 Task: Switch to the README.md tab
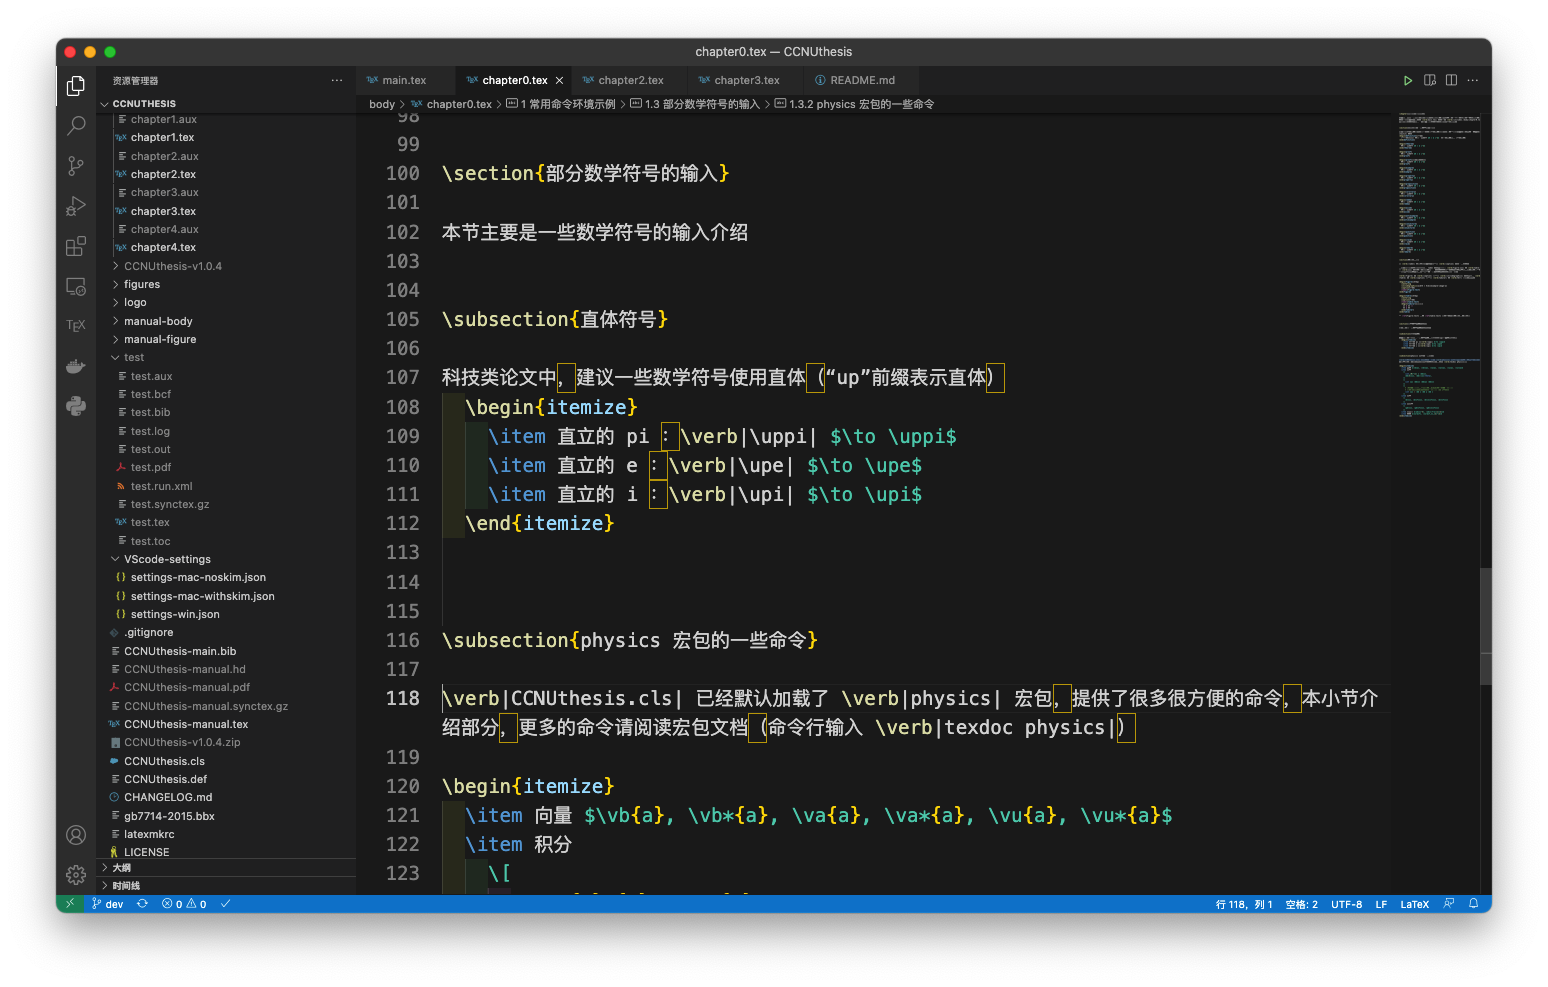click(862, 81)
